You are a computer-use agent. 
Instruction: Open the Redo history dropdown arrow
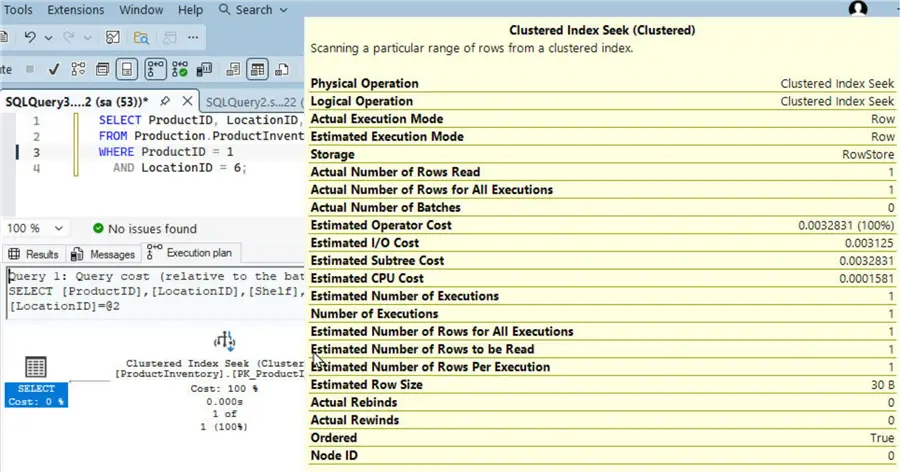[87, 38]
